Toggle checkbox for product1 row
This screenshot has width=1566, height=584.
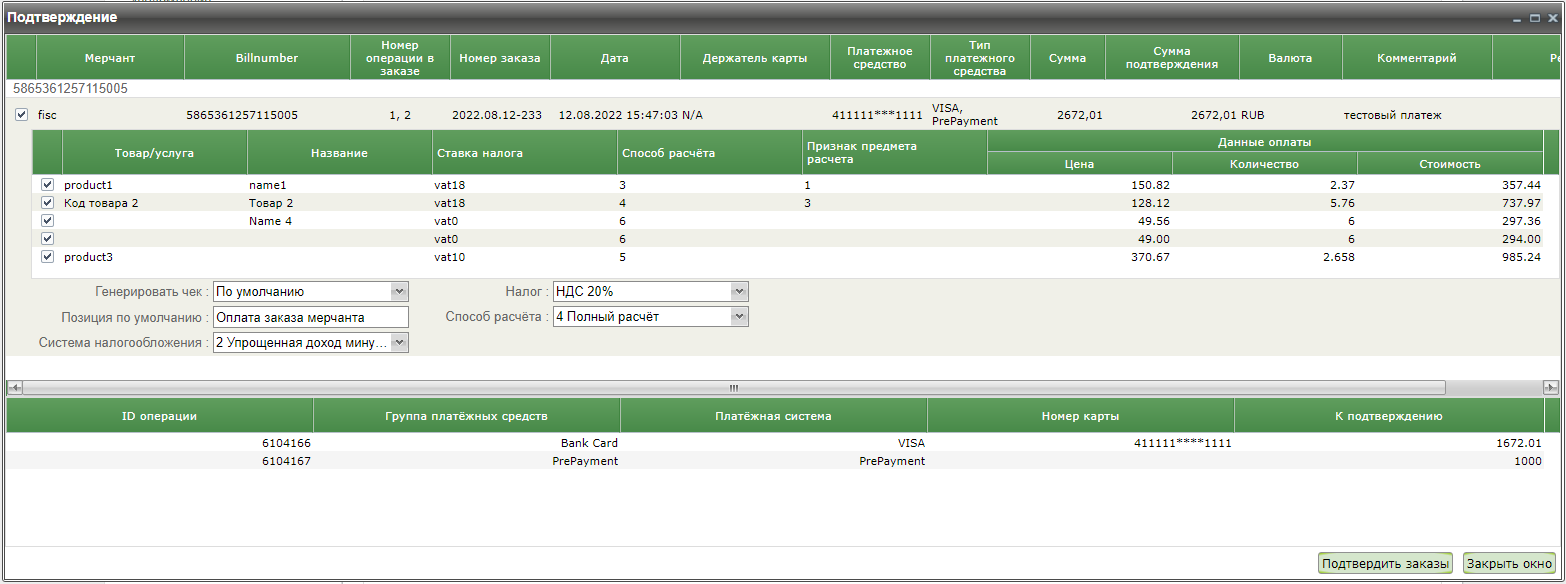[47, 185]
